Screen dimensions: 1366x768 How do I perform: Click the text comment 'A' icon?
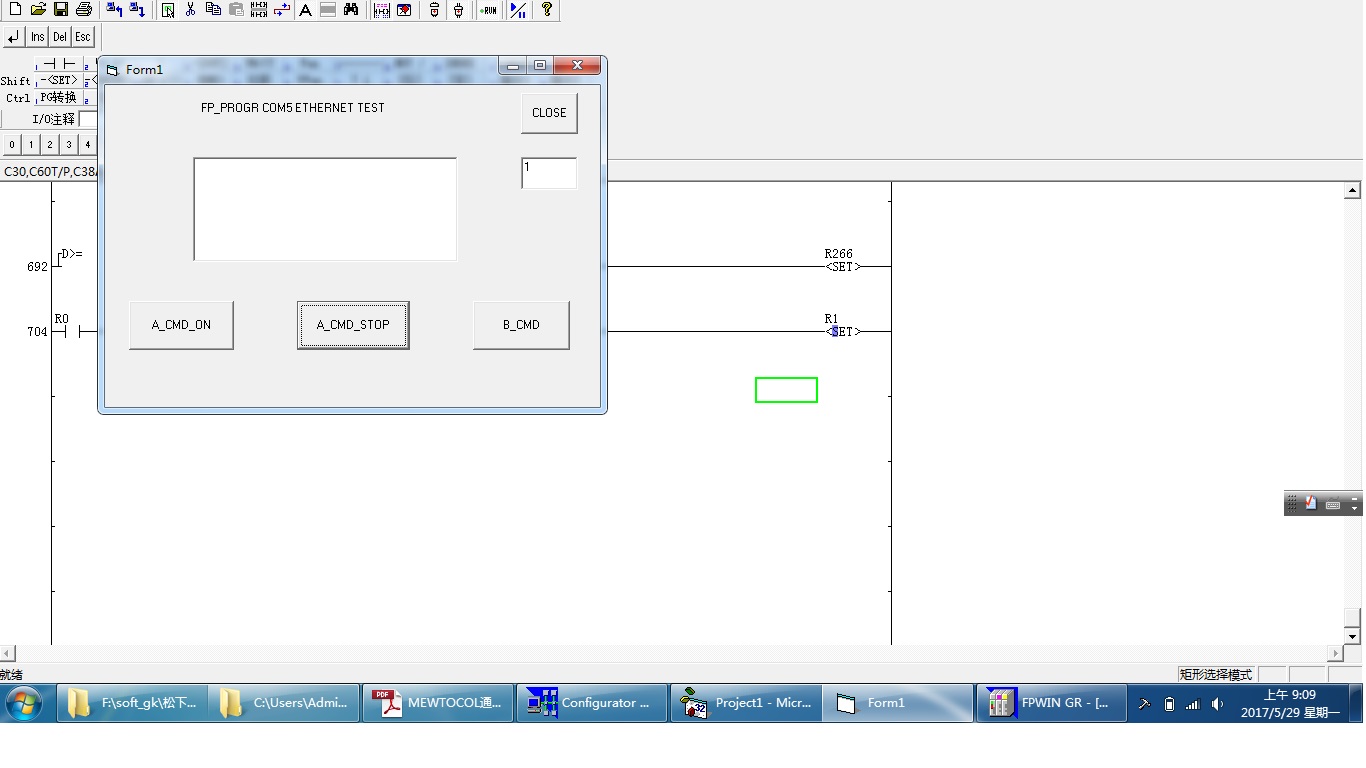pos(305,10)
